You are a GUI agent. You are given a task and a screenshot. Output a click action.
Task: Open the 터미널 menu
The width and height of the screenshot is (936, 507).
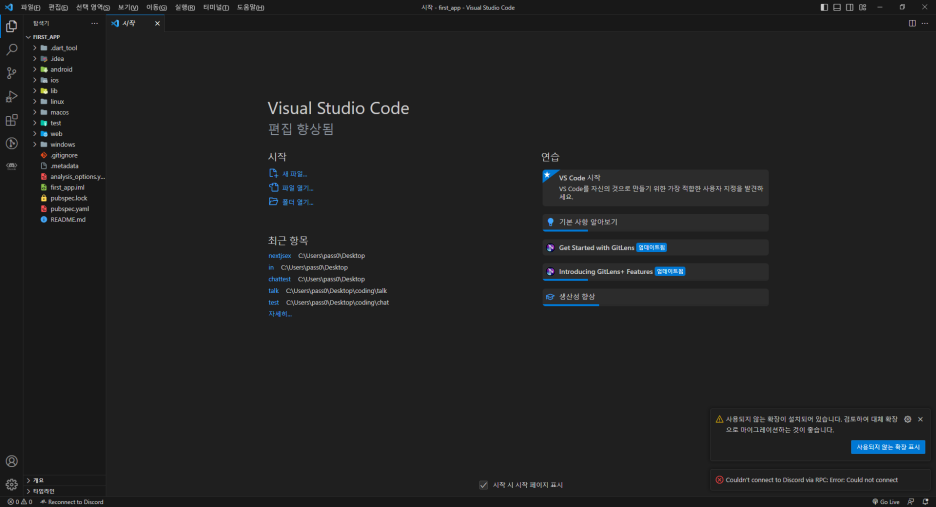[x=215, y=7]
